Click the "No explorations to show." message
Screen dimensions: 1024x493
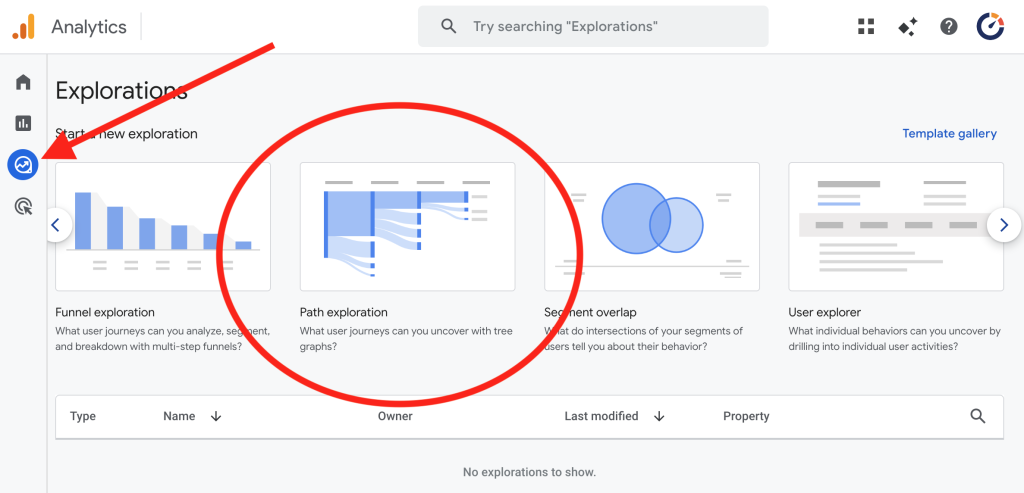(530, 471)
